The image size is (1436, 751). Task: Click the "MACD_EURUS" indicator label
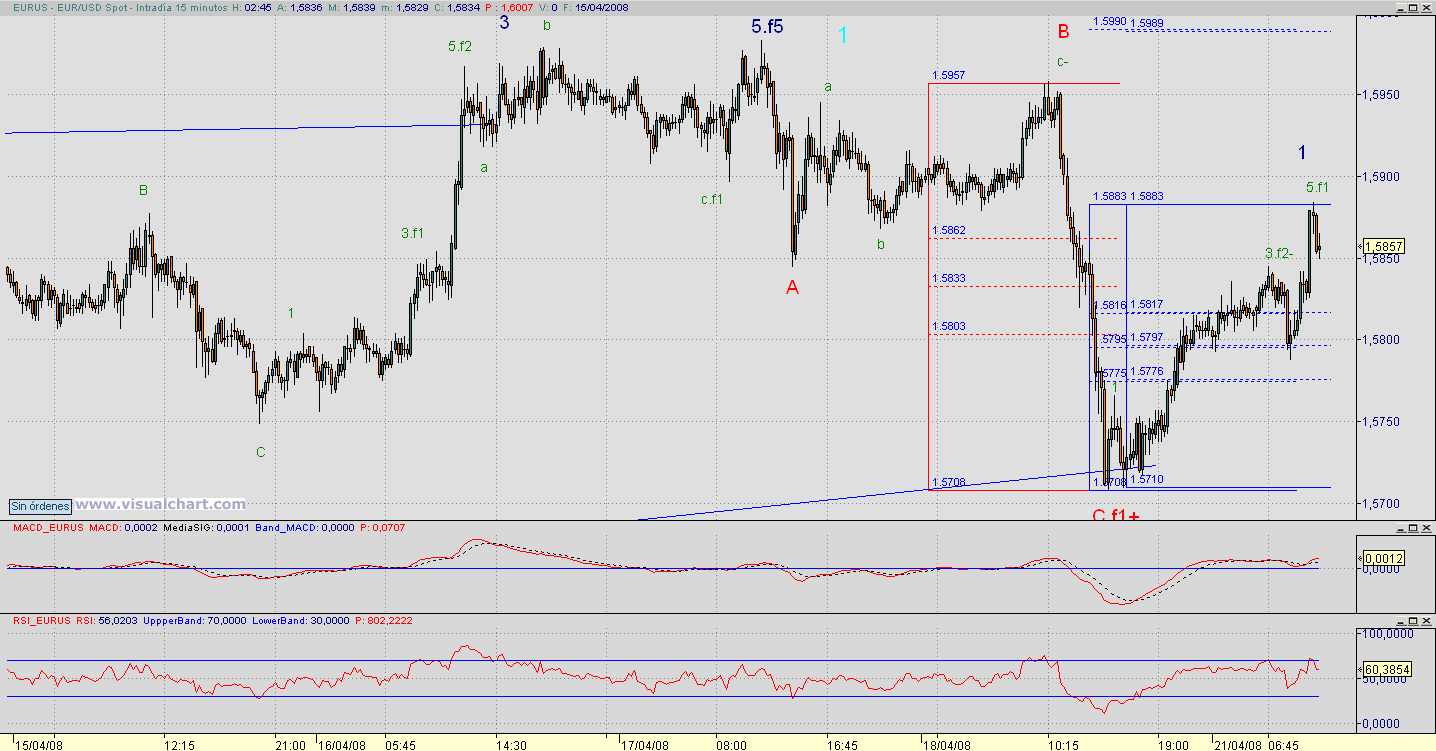[49, 526]
